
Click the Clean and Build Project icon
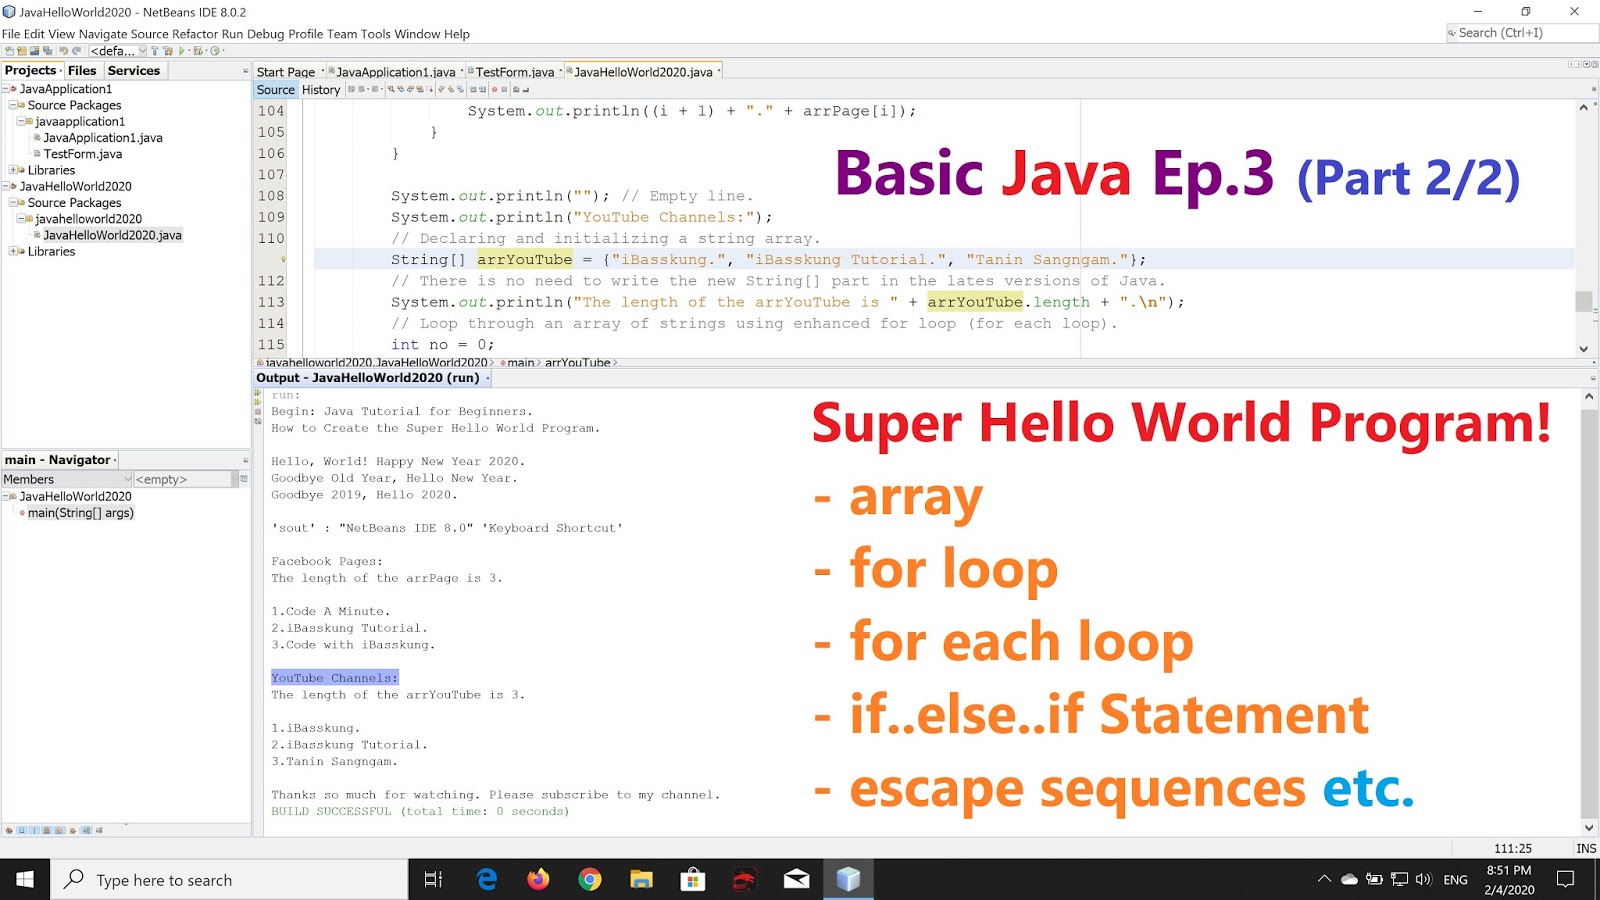(x=168, y=50)
